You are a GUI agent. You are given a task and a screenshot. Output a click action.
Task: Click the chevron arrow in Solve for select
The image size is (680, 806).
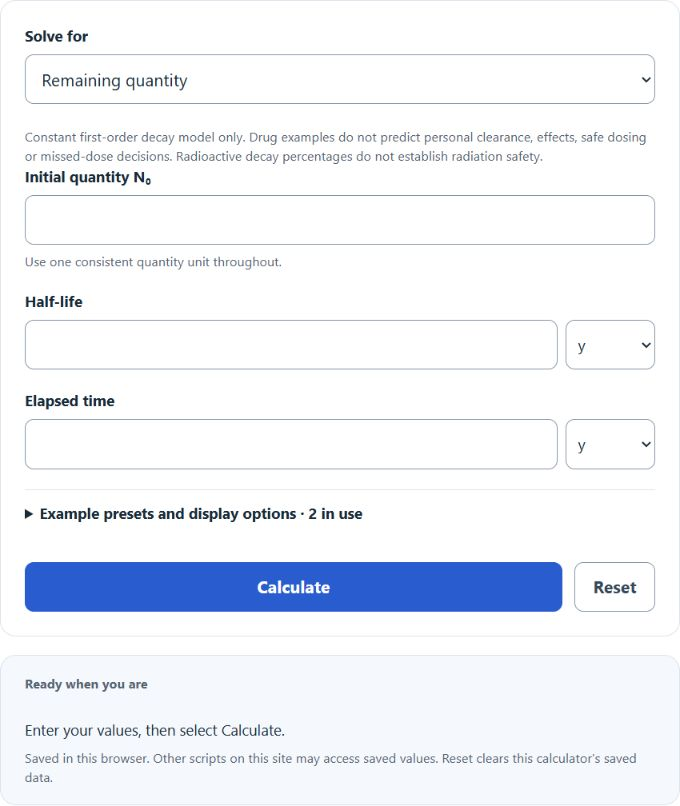[646, 80]
